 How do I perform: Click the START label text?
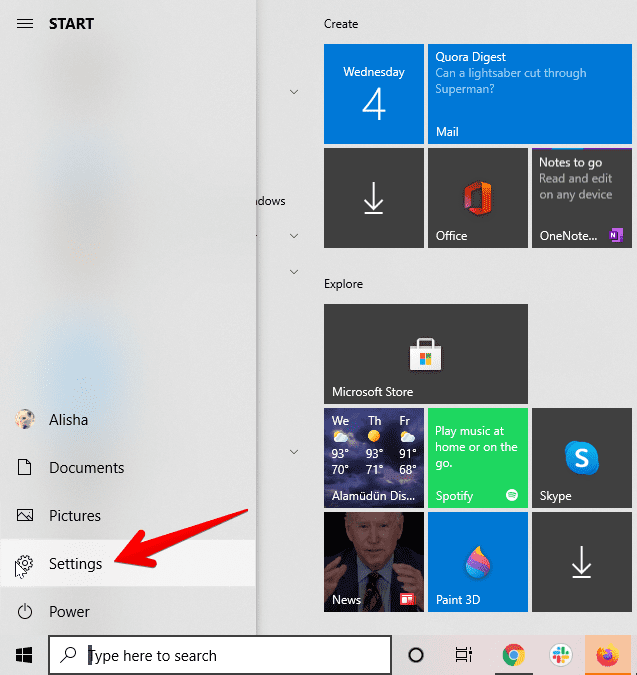click(71, 24)
